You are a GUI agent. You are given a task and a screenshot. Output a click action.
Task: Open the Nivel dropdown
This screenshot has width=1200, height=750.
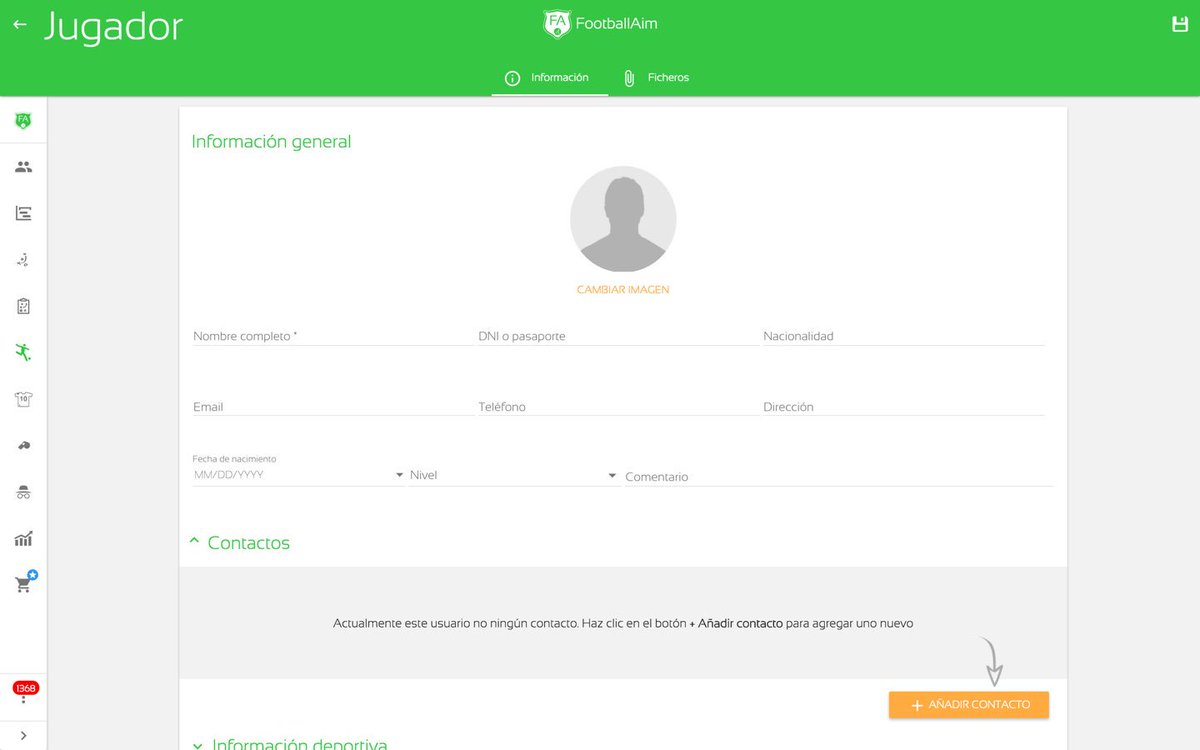pyautogui.click(x=513, y=475)
